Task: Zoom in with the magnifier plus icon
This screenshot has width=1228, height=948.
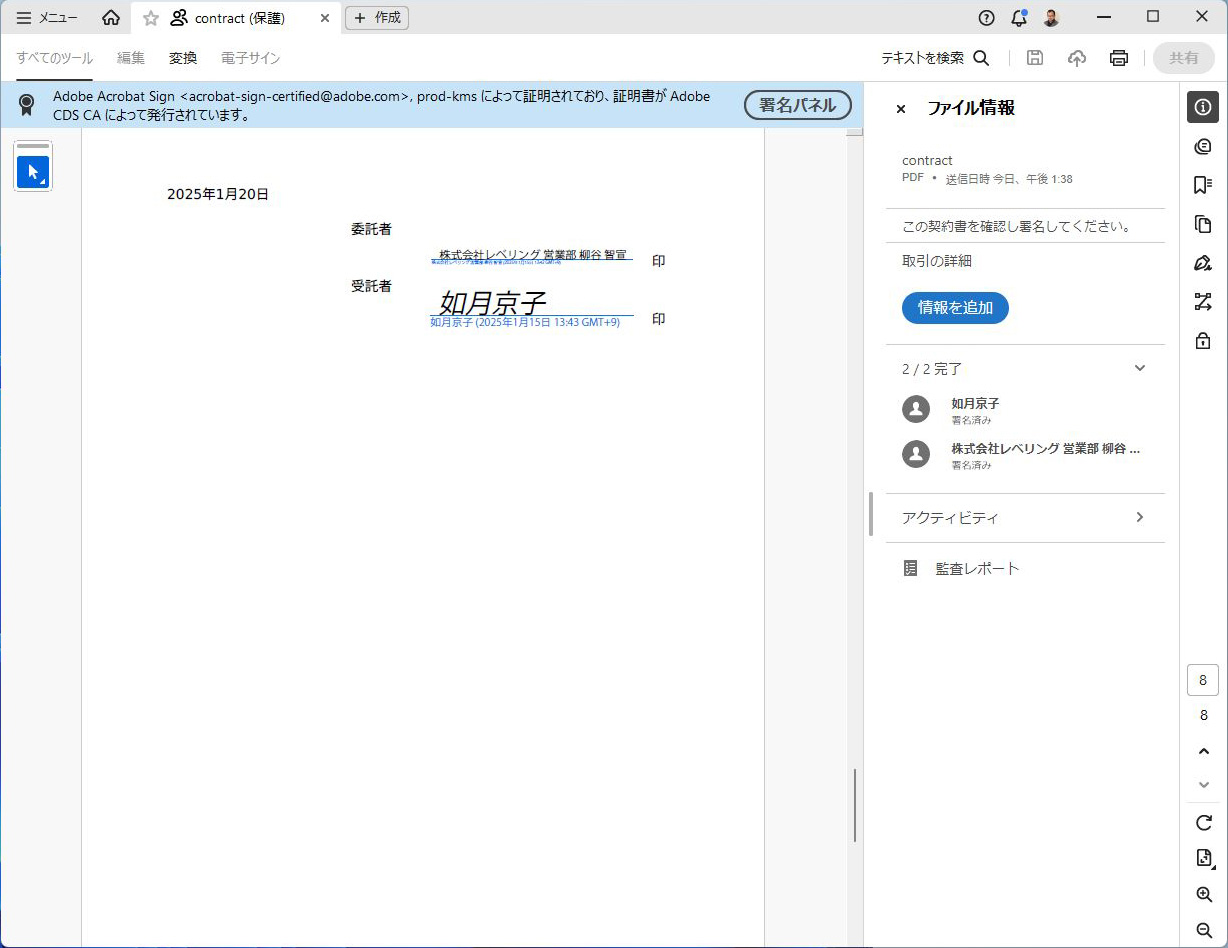Action: pos(1204,895)
